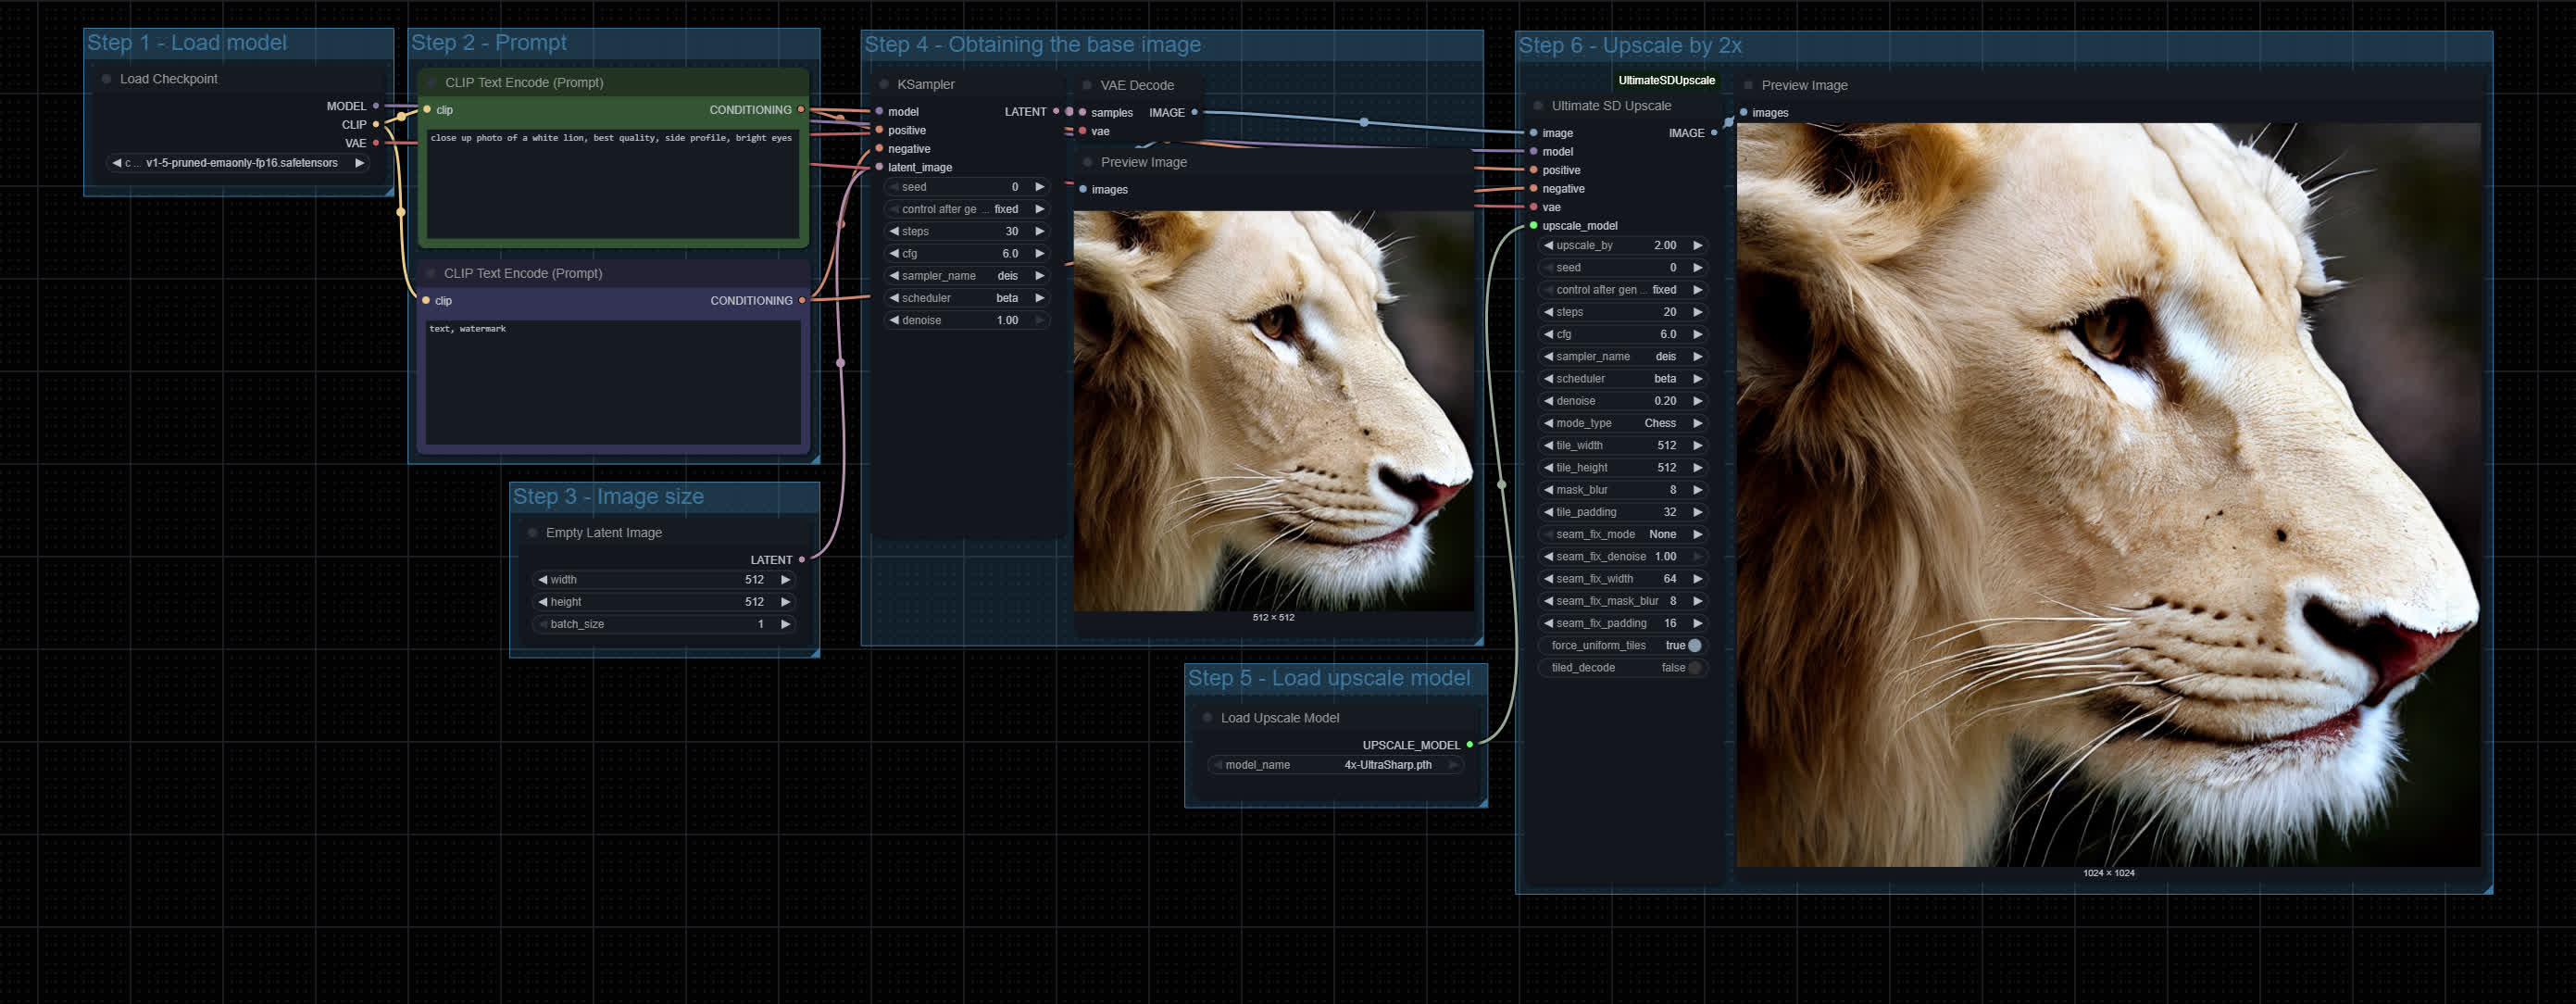Click the 1024 x 1024 upscaled lion preview
The width and height of the screenshot is (2576, 1004).
coord(2108,495)
